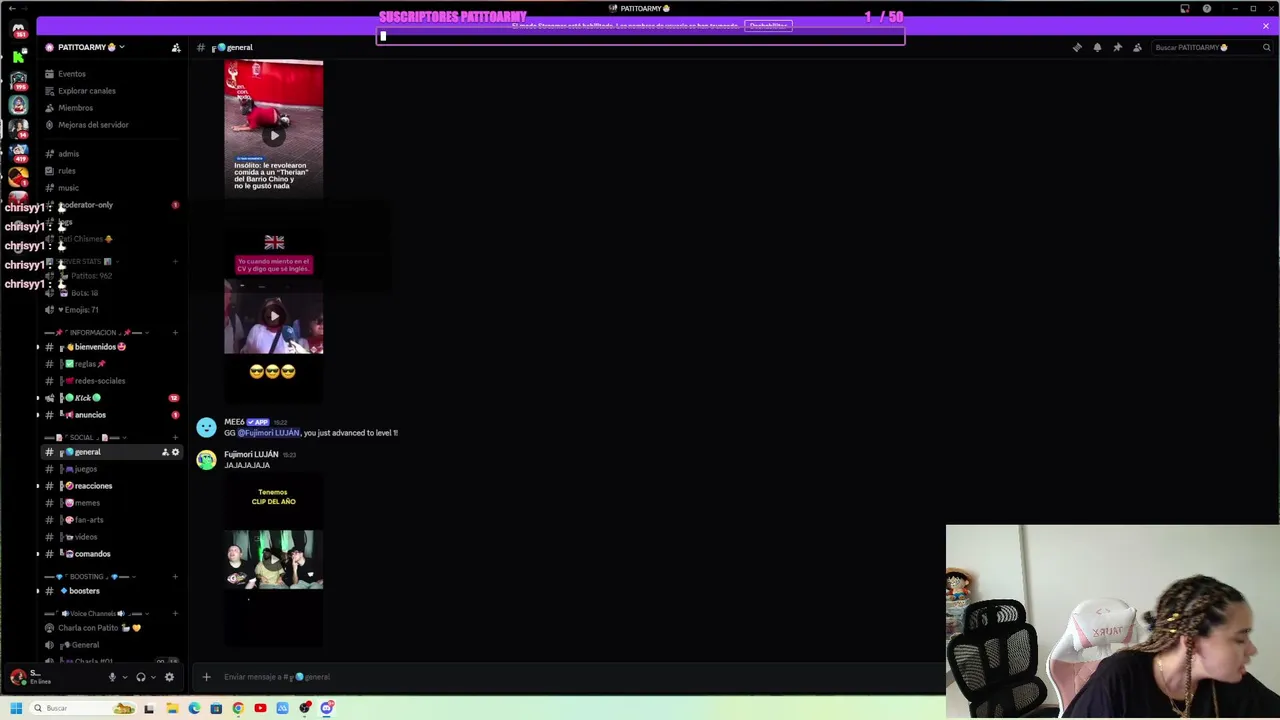Viewport: 1280px width, 720px height.
Task: Switch to the reacciones channel
Action: (x=111, y=486)
